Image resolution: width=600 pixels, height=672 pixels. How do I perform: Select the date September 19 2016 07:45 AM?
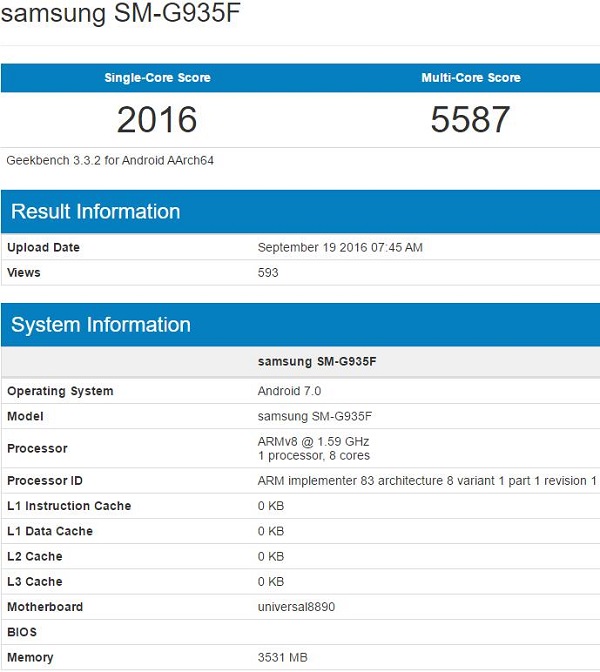(340, 247)
